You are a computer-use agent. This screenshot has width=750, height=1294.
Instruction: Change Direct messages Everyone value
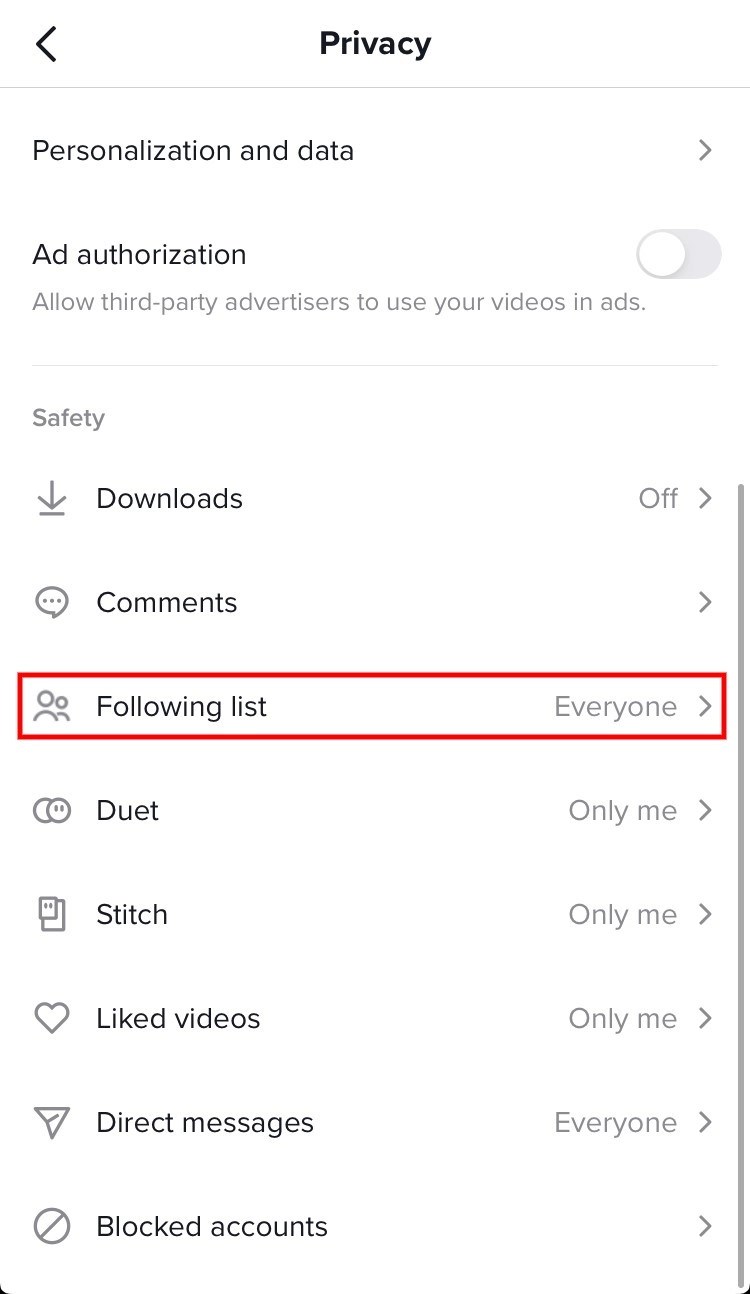click(x=615, y=1123)
